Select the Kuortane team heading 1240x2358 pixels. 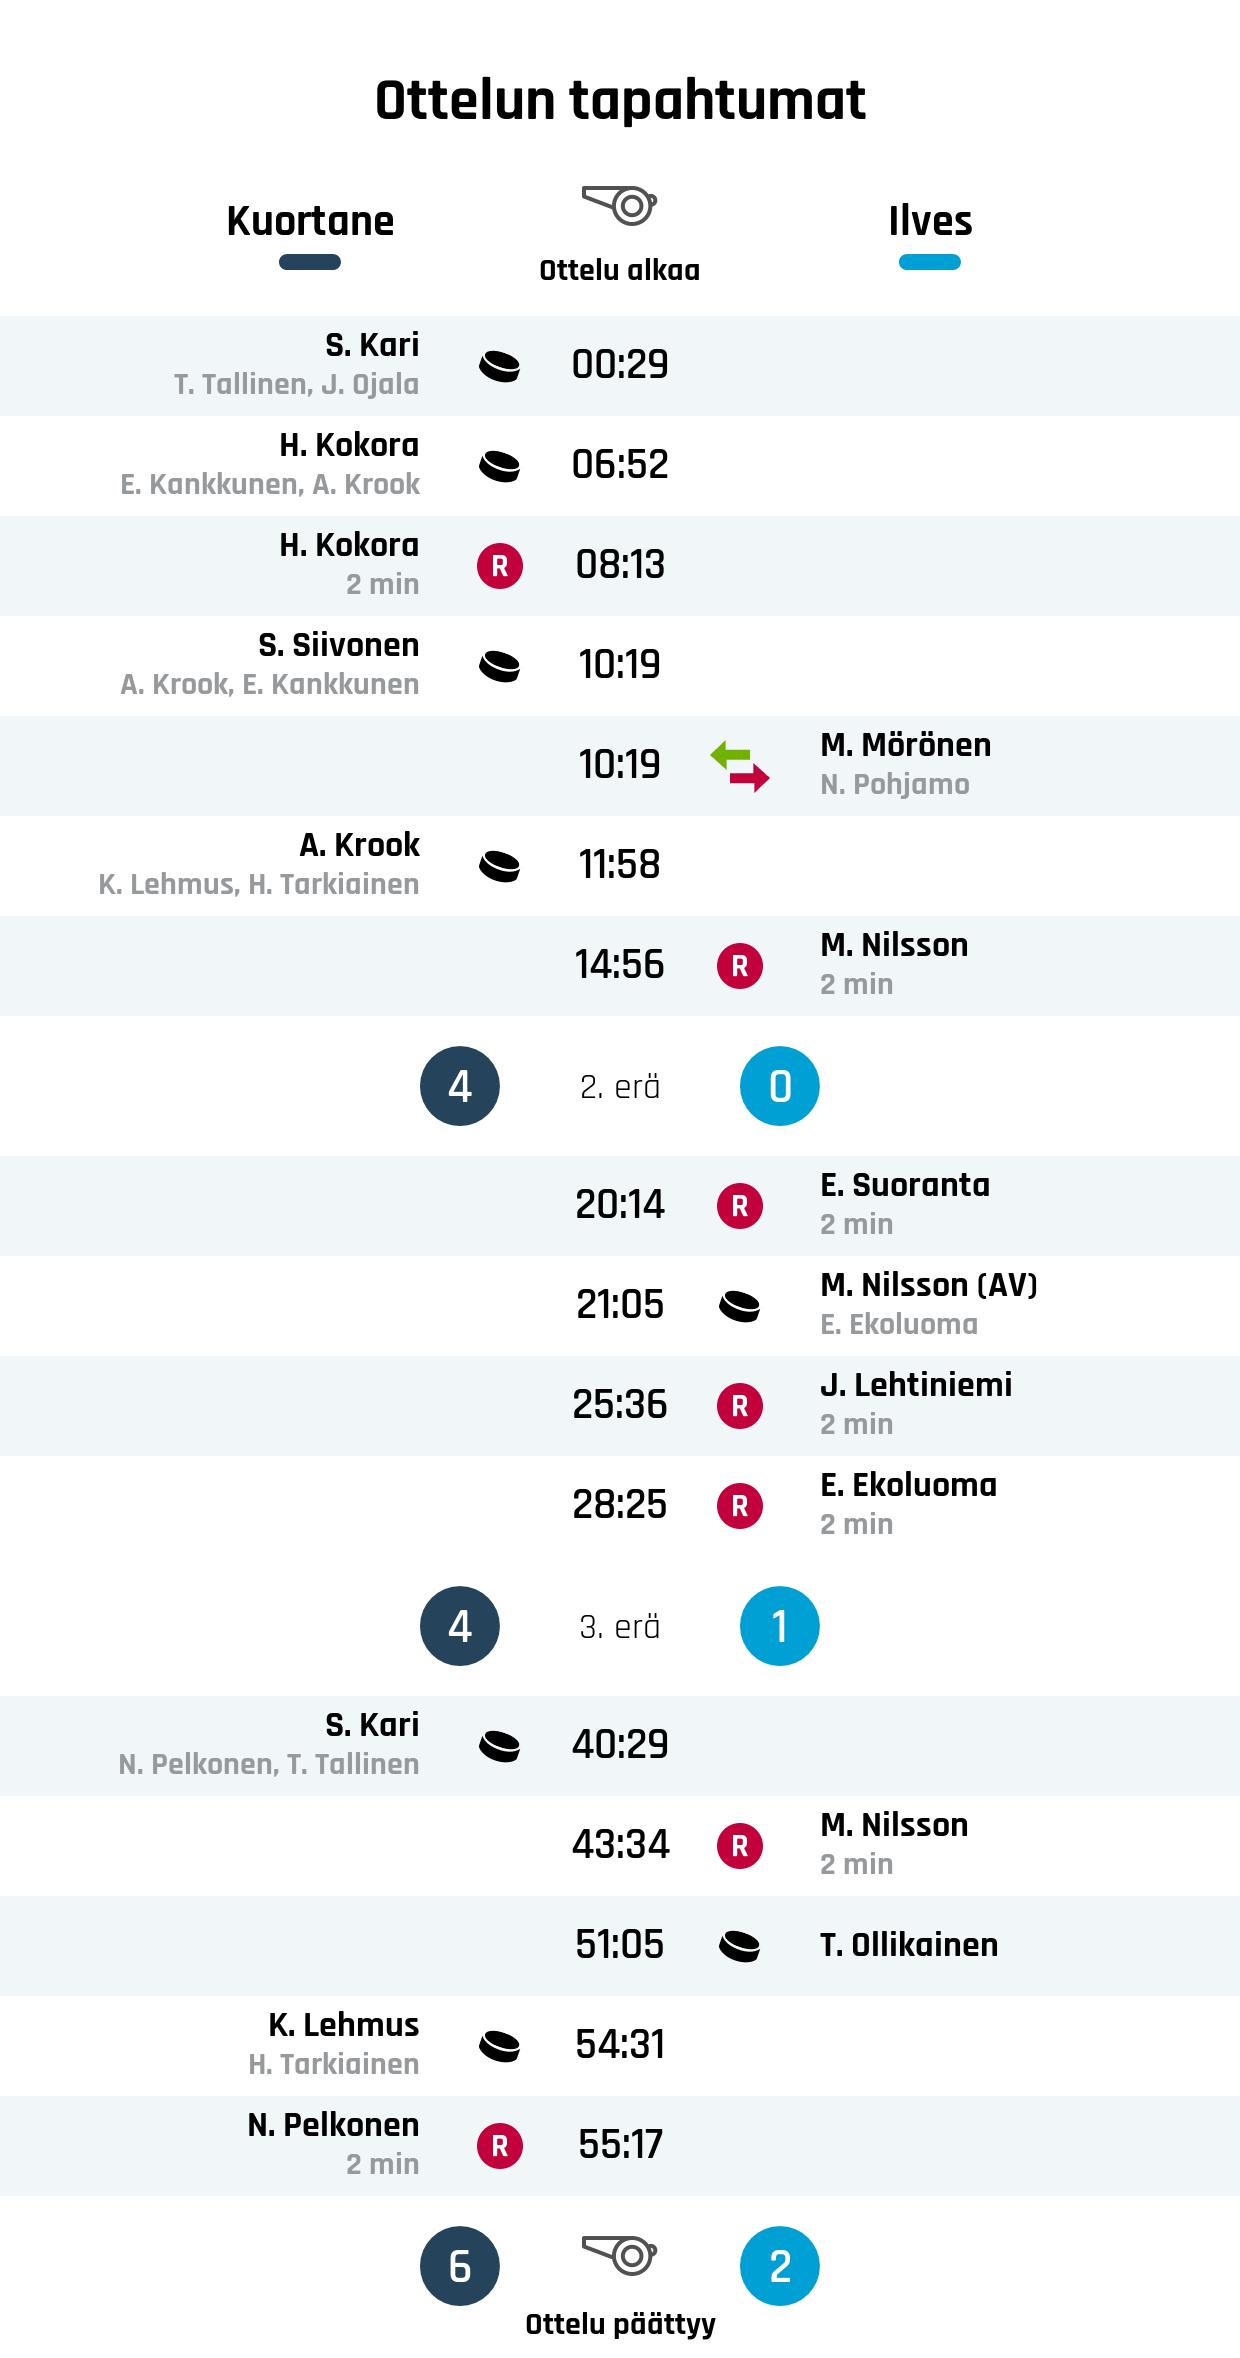[x=310, y=221]
